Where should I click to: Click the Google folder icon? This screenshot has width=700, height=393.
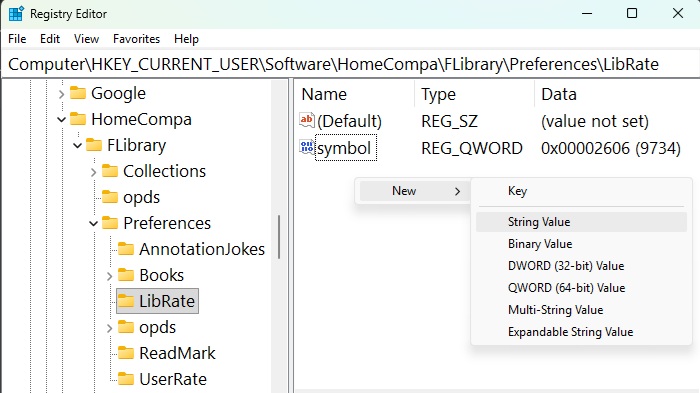(78, 93)
